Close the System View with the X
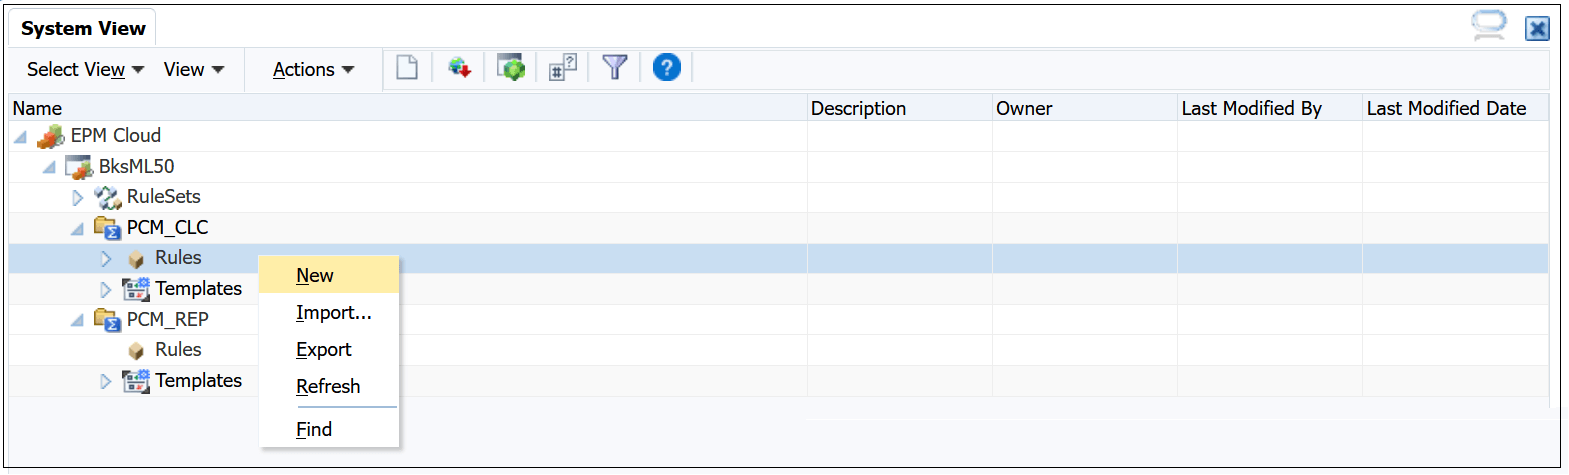This screenshot has height=475, width=1569. [1537, 28]
